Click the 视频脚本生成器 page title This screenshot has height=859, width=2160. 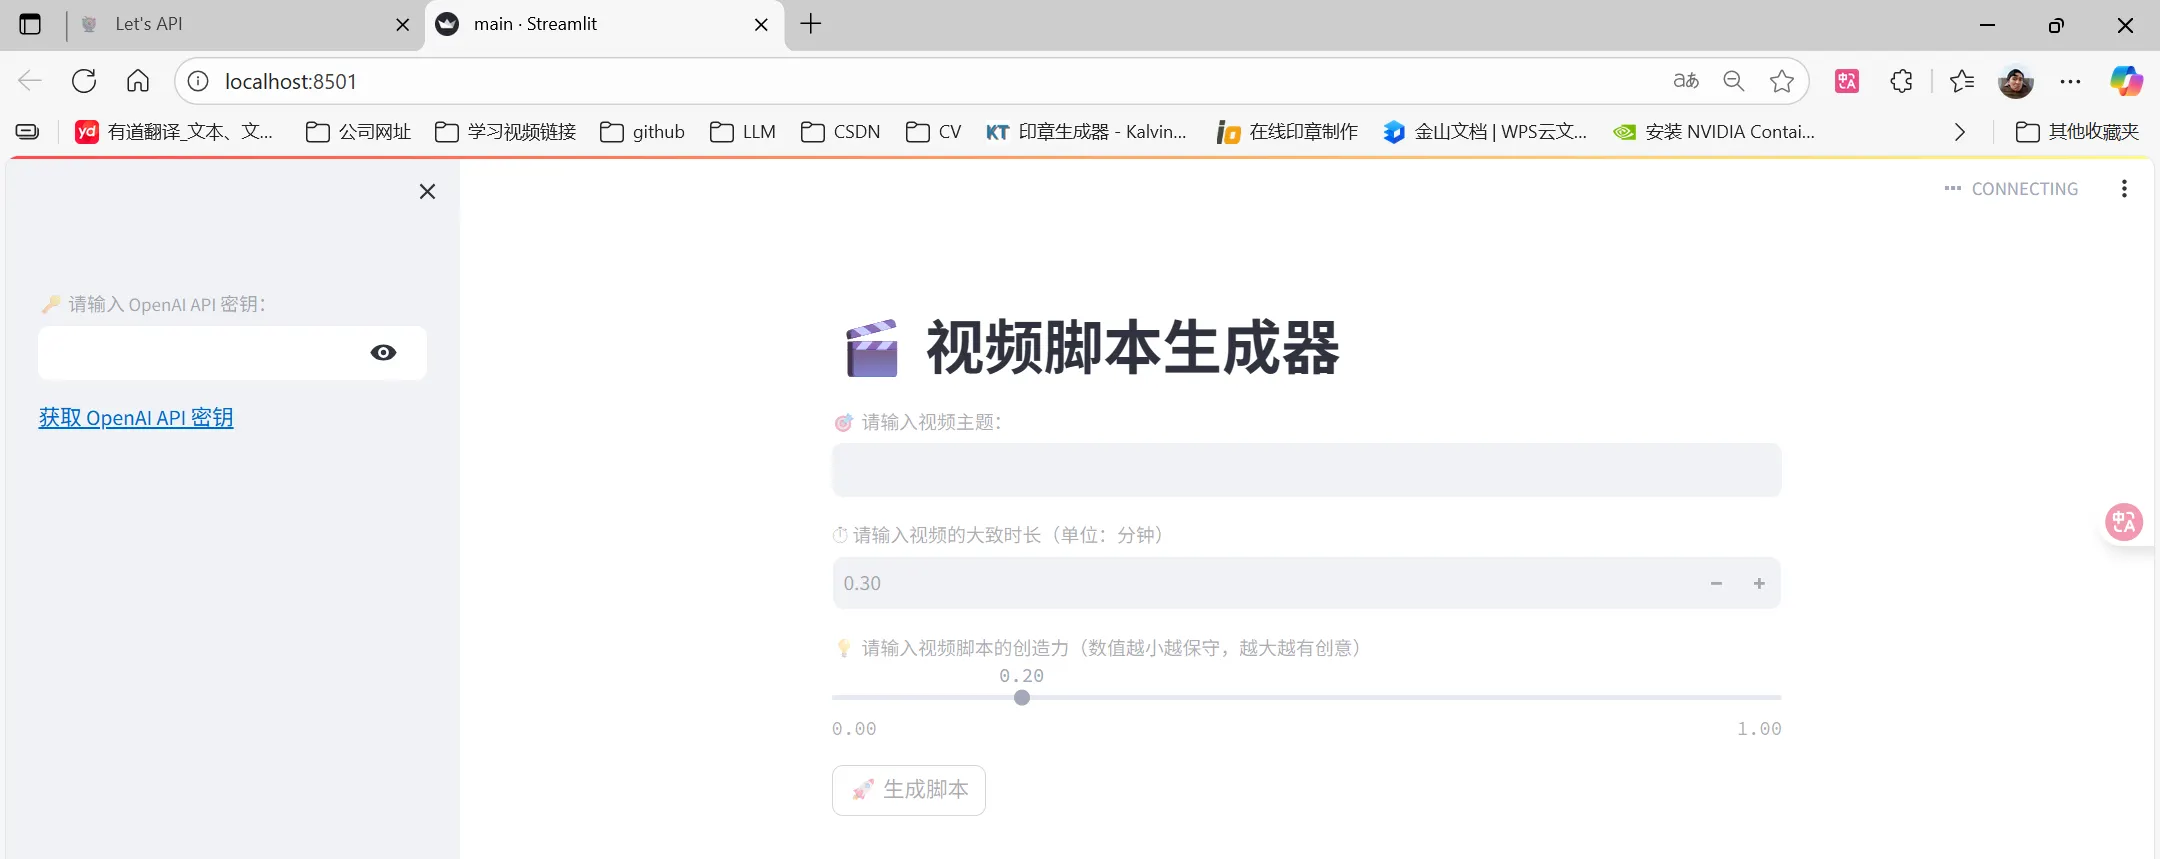coord(1133,348)
